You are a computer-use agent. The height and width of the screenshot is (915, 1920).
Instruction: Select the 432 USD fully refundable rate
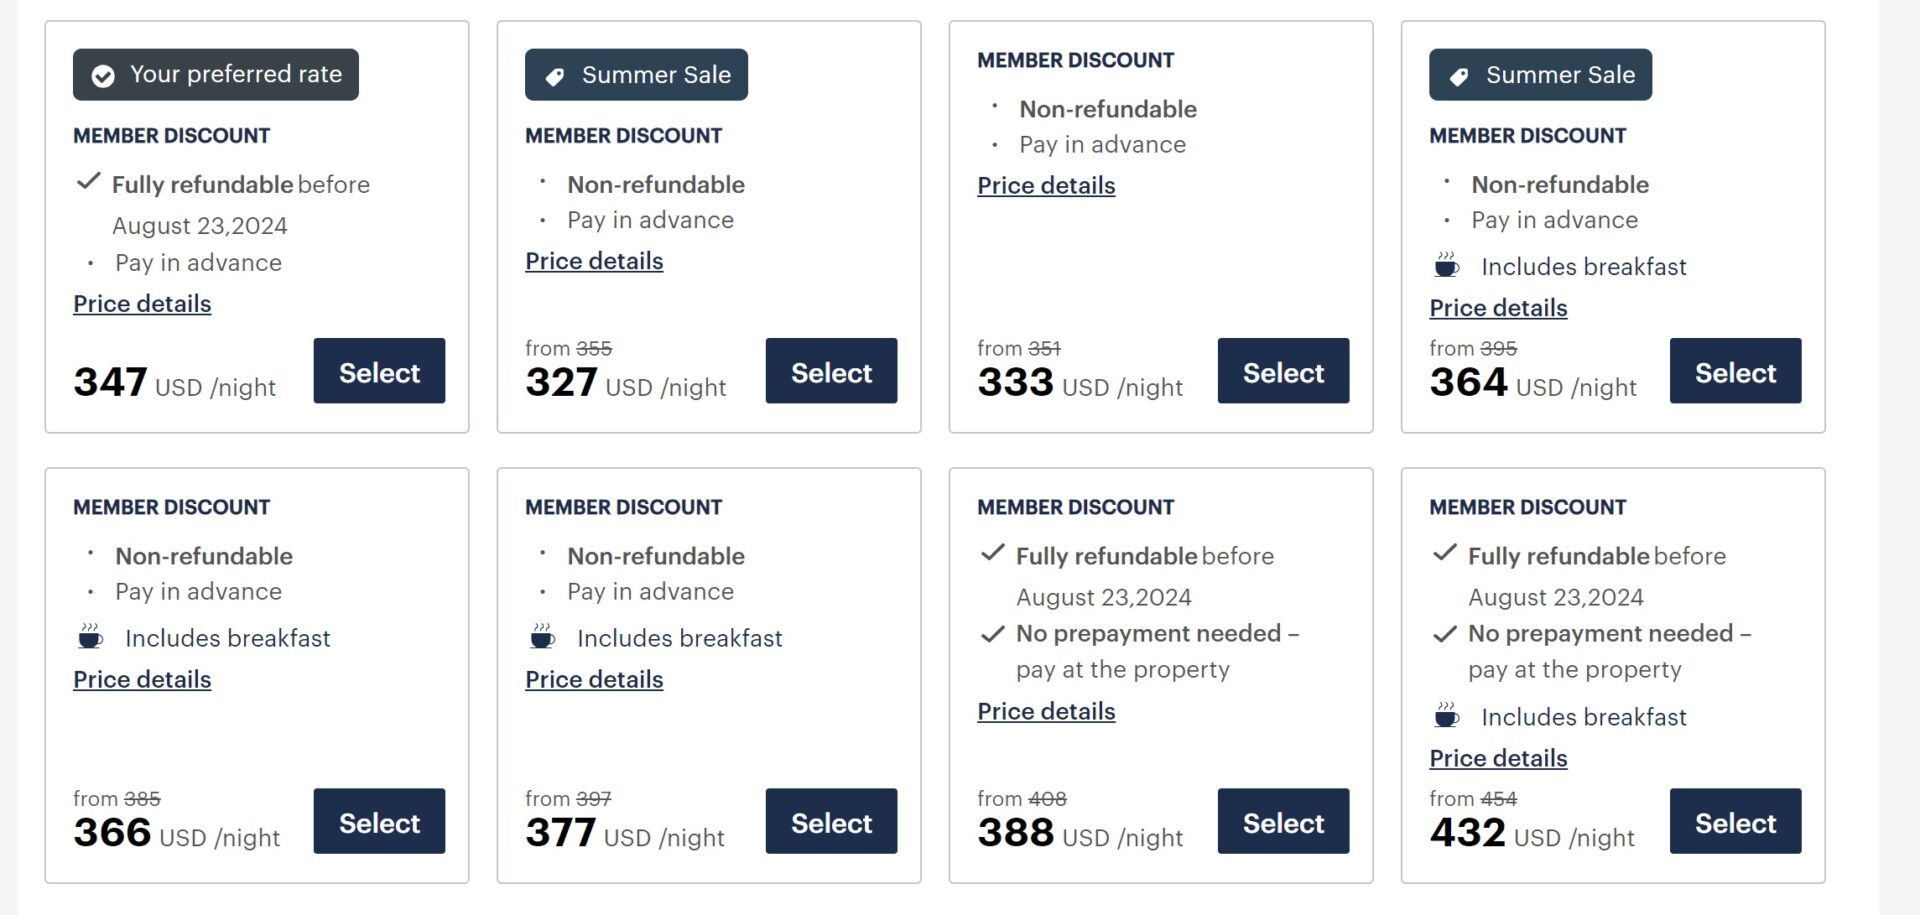1735,821
